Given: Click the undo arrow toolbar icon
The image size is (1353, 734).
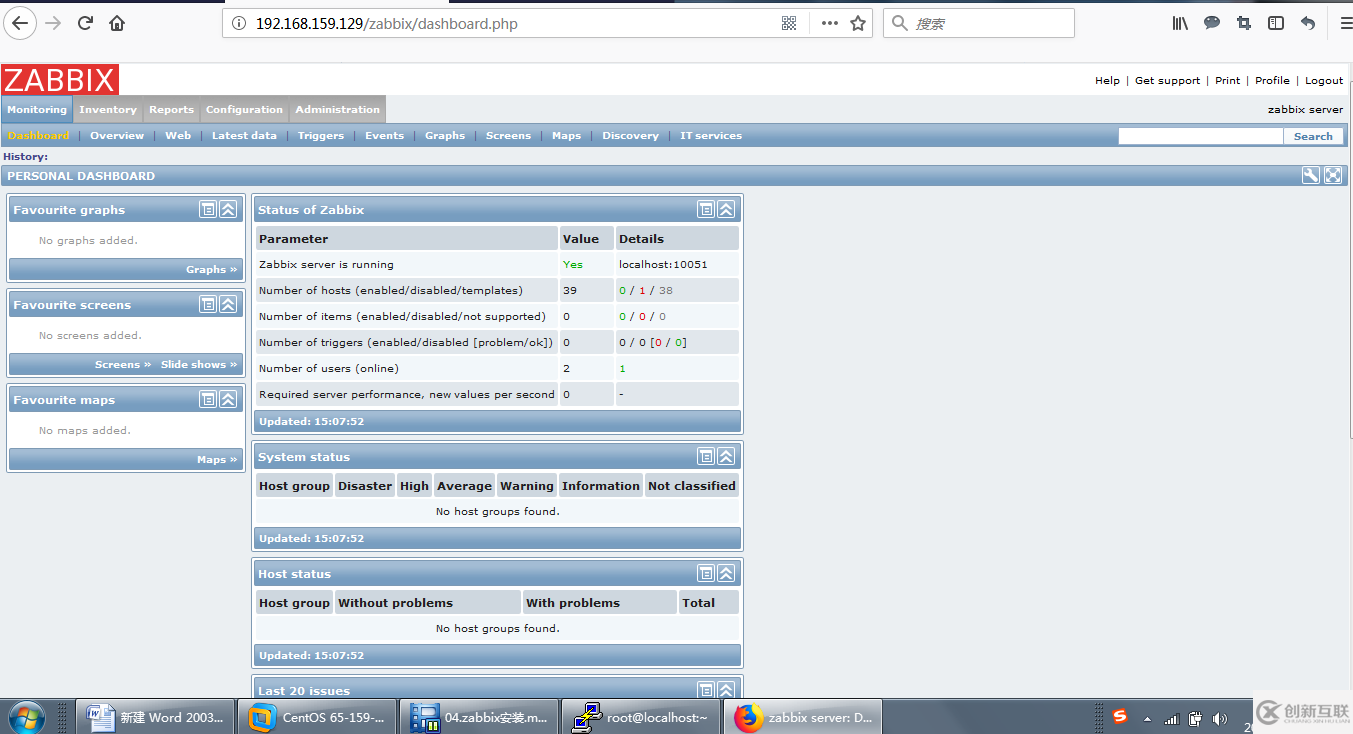Looking at the screenshot, I should coord(1308,23).
